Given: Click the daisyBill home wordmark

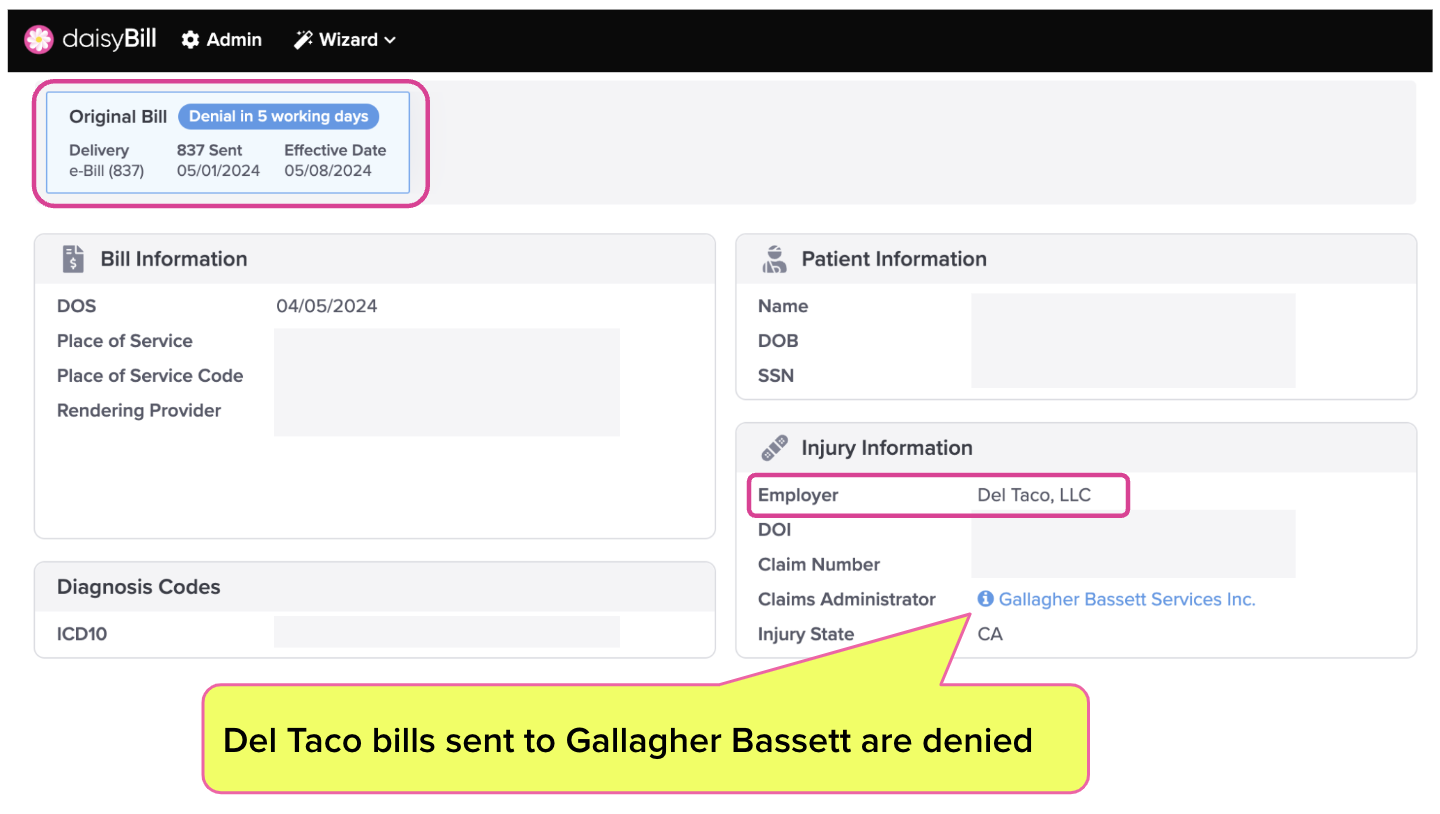Looking at the screenshot, I should 109,39.
